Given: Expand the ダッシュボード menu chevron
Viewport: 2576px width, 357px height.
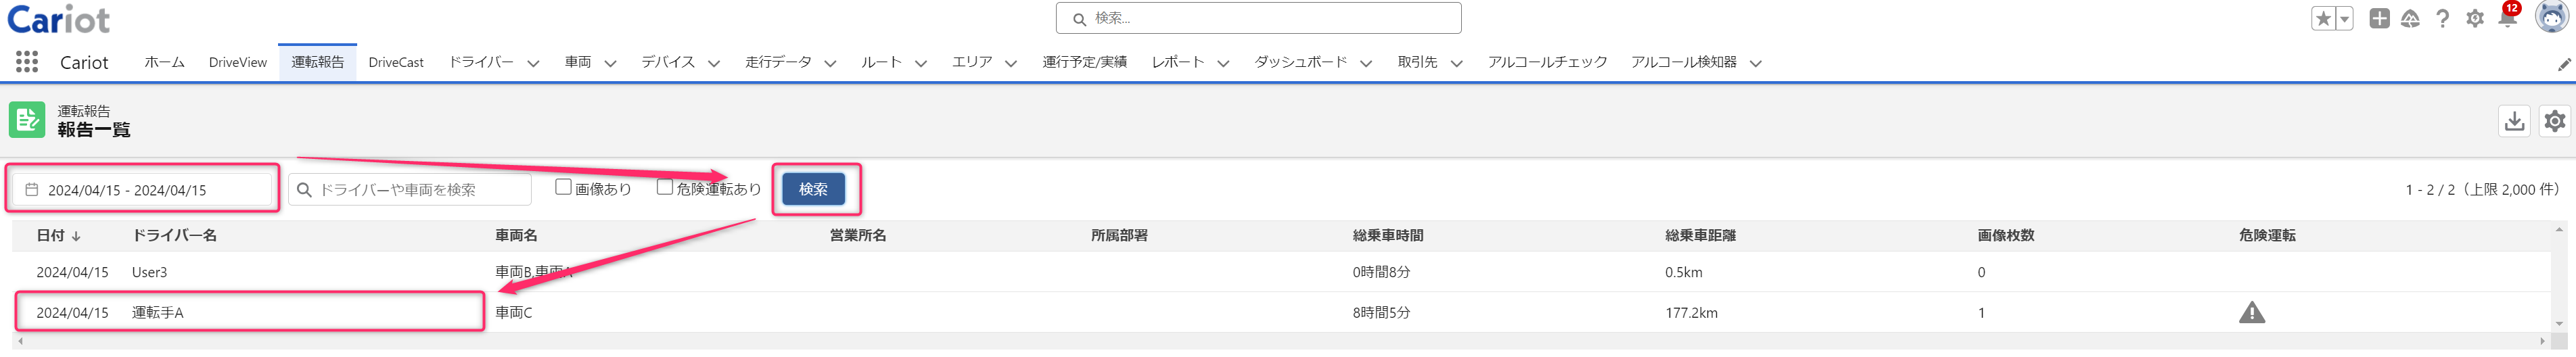Looking at the screenshot, I should point(1366,63).
